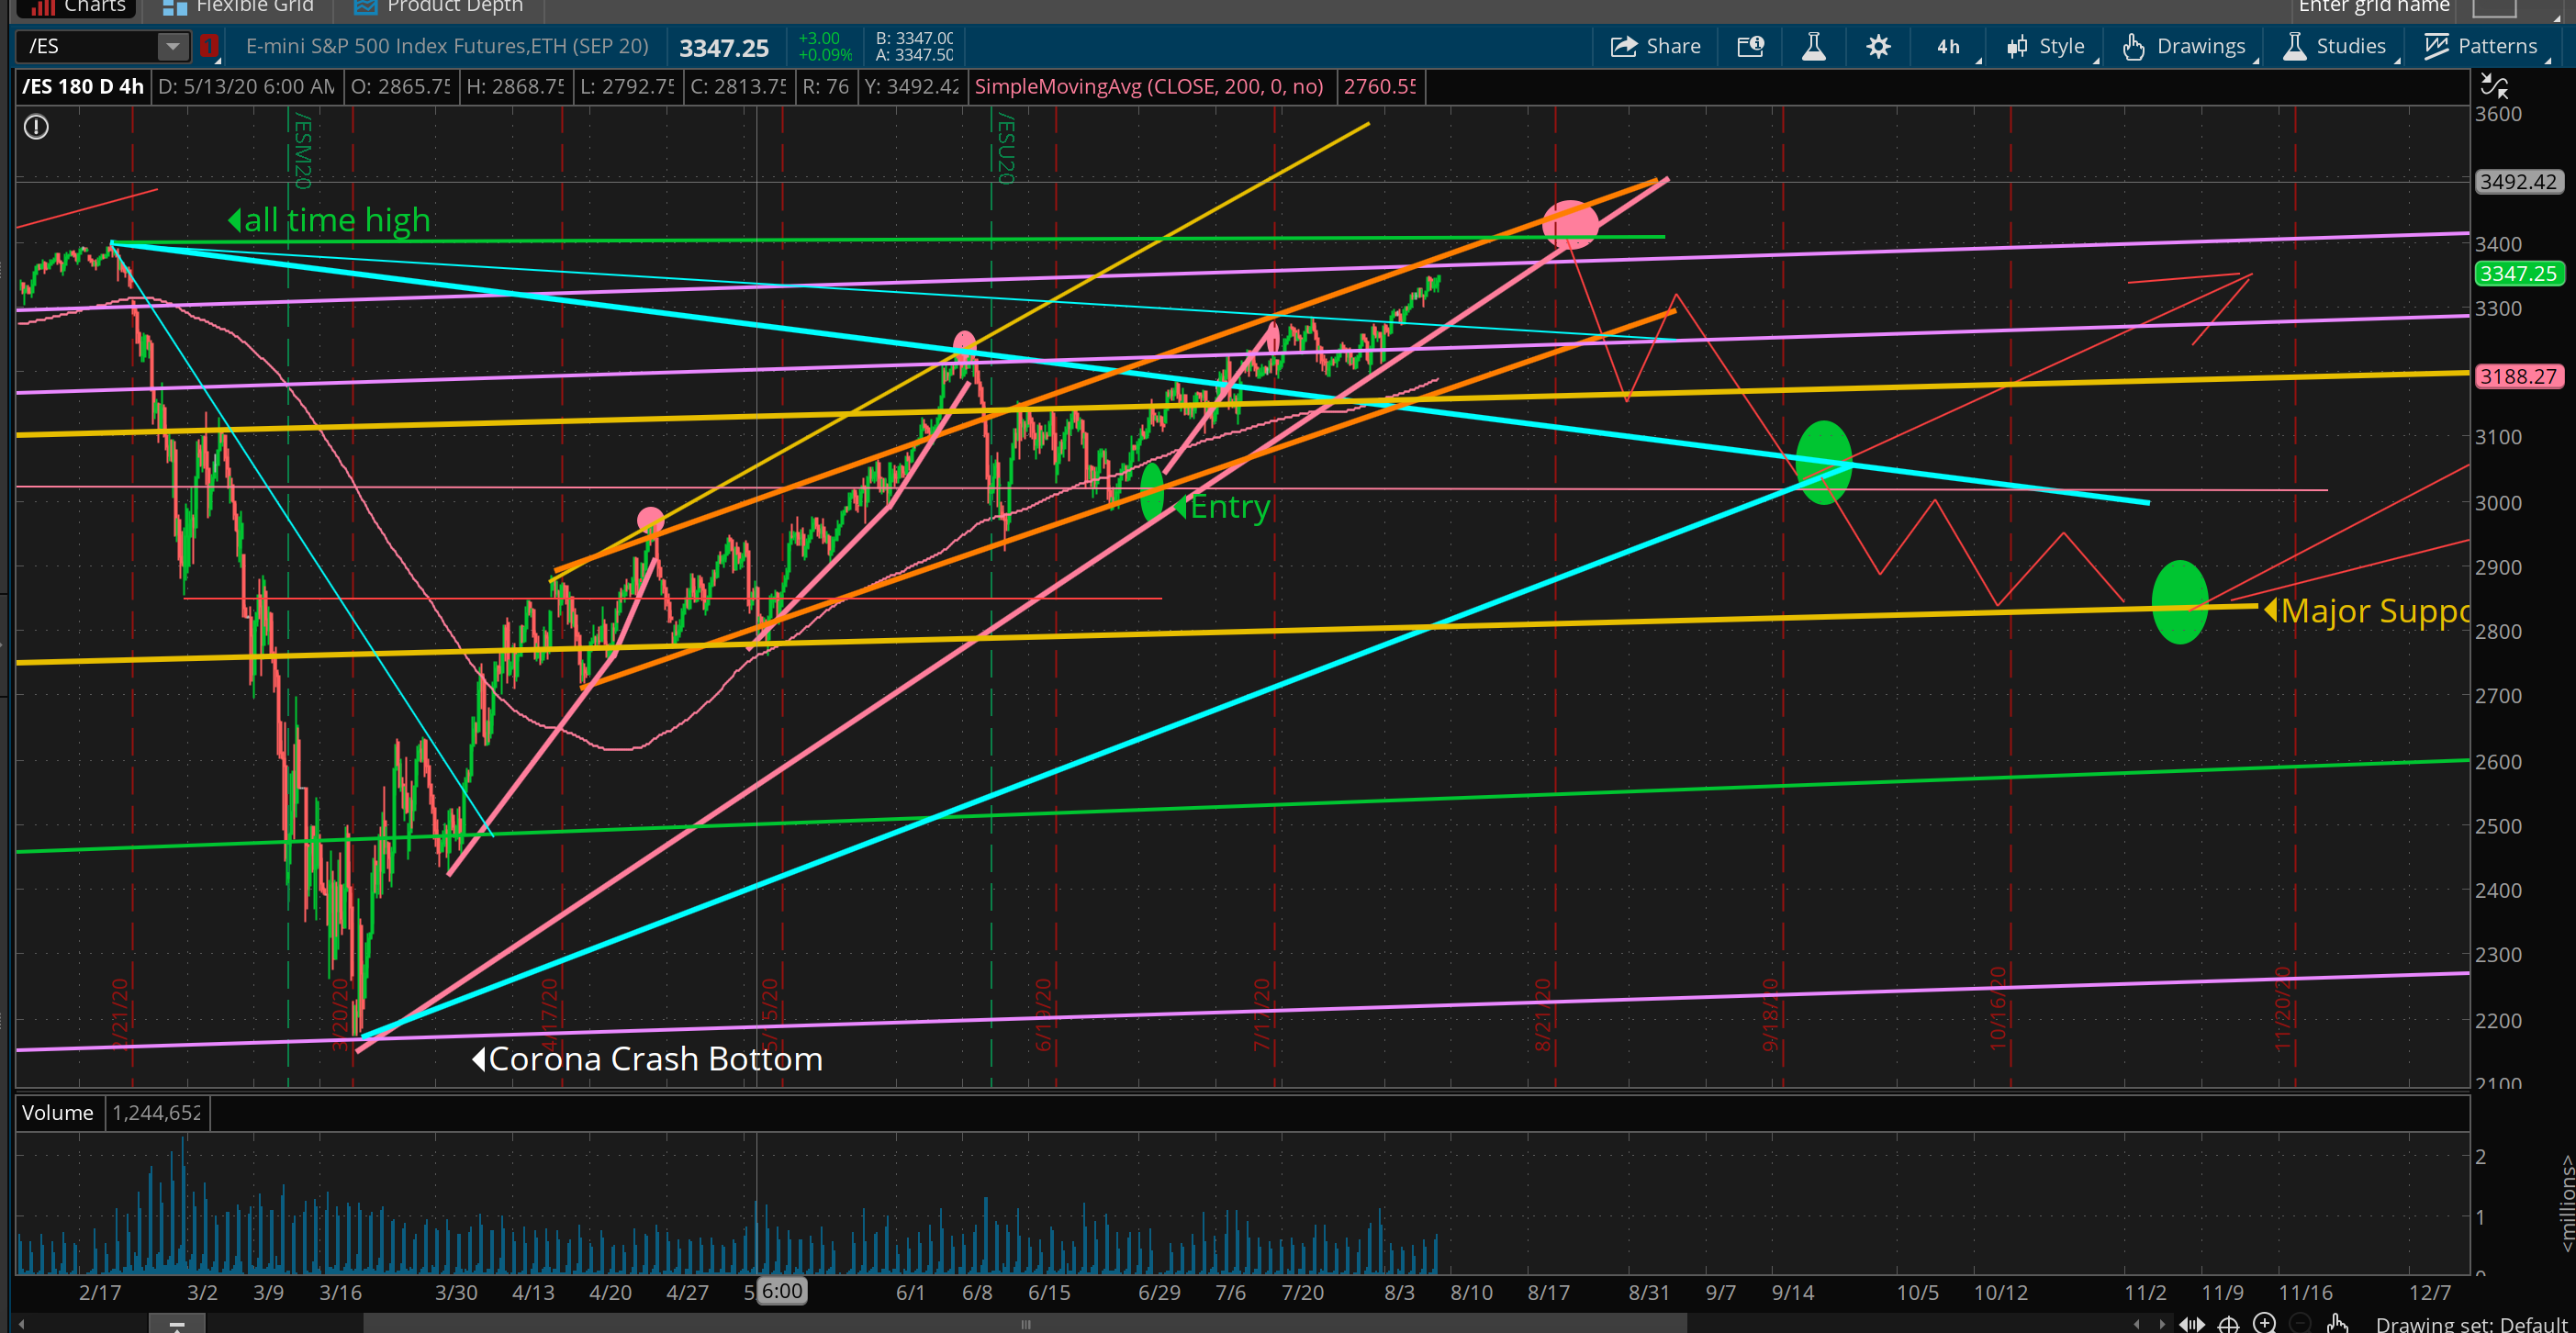The height and width of the screenshot is (1333, 2576).
Task: Toggle the time axis expansion arrows icon
Action: click(x=2192, y=1323)
